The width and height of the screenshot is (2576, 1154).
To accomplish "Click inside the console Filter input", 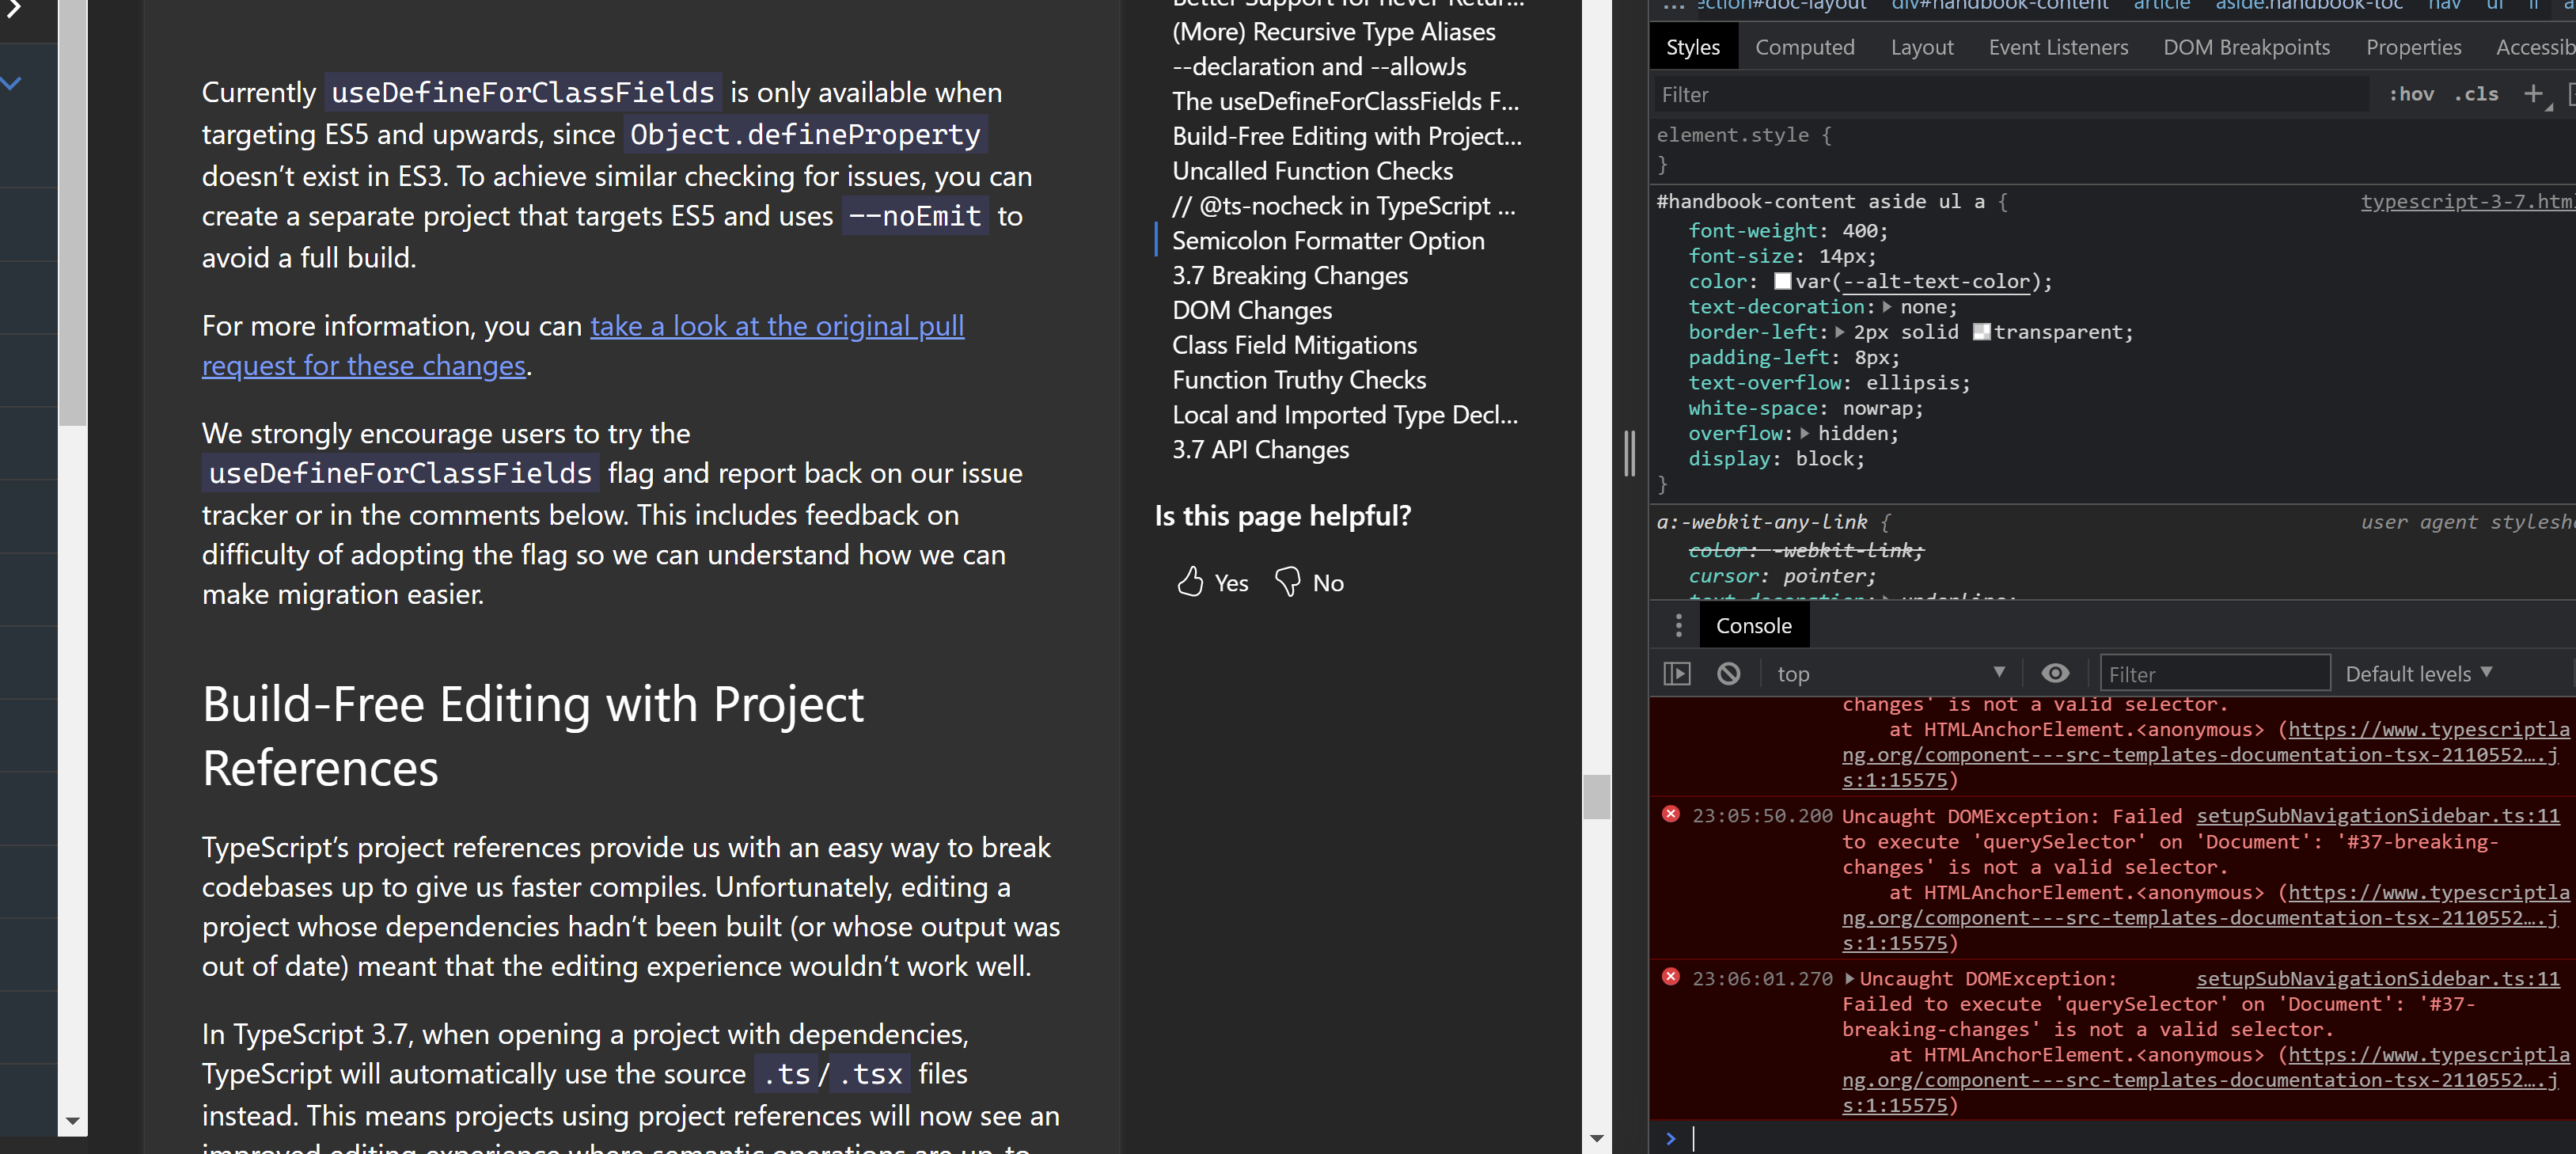I will pyautogui.click(x=2215, y=673).
